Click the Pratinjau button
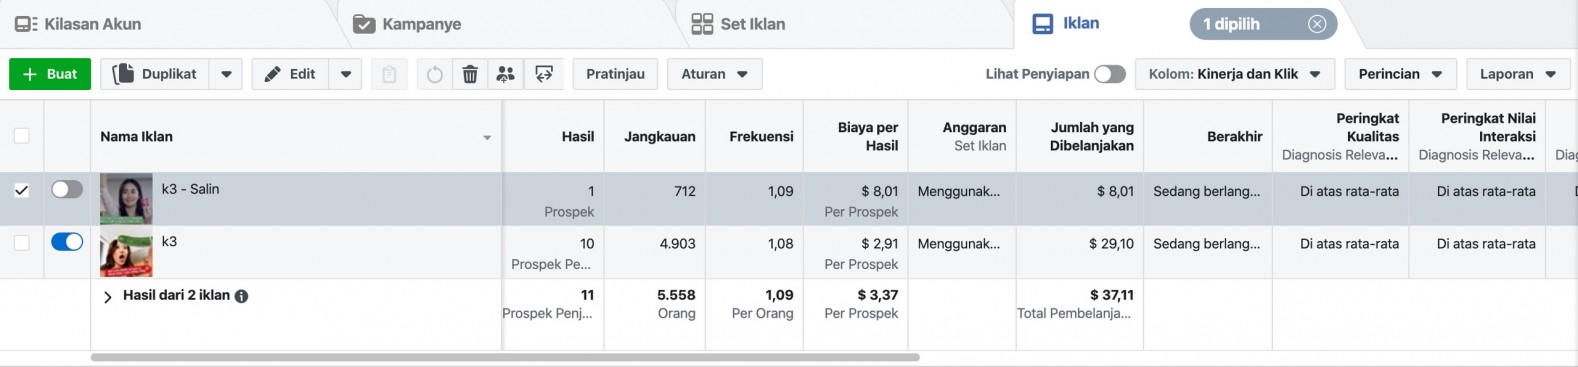 point(615,74)
